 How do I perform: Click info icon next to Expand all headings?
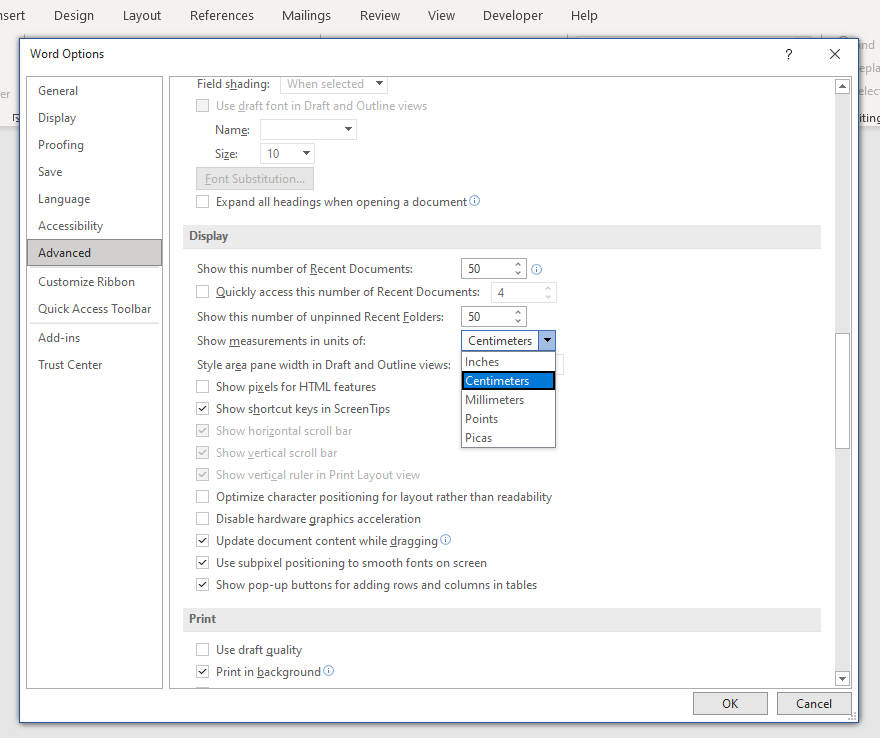point(475,201)
